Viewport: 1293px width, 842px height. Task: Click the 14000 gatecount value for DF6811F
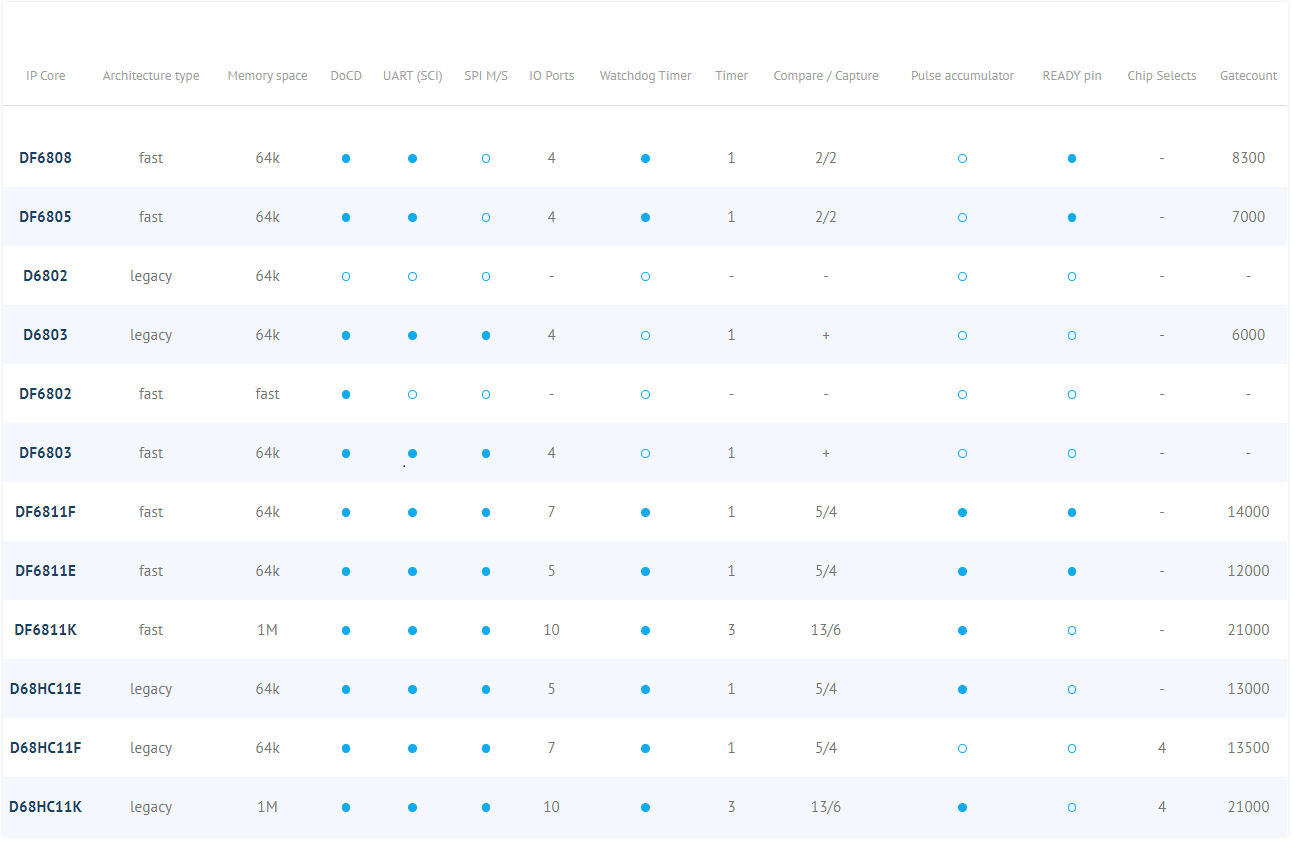pyautogui.click(x=1248, y=512)
